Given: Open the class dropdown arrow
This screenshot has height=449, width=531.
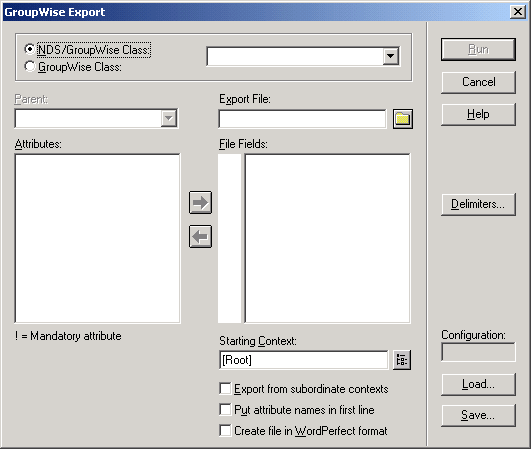Looking at the screenshot, I should click(390, 56).
